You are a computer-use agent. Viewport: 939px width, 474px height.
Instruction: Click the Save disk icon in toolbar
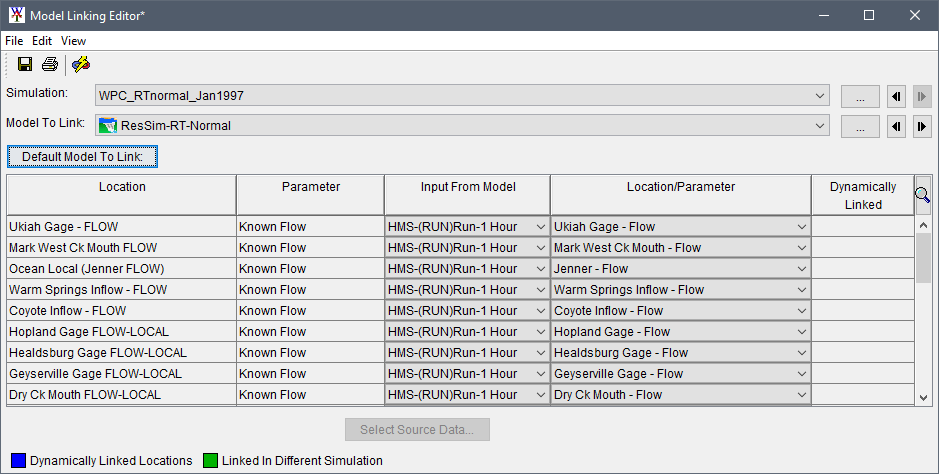click(25, 65)
